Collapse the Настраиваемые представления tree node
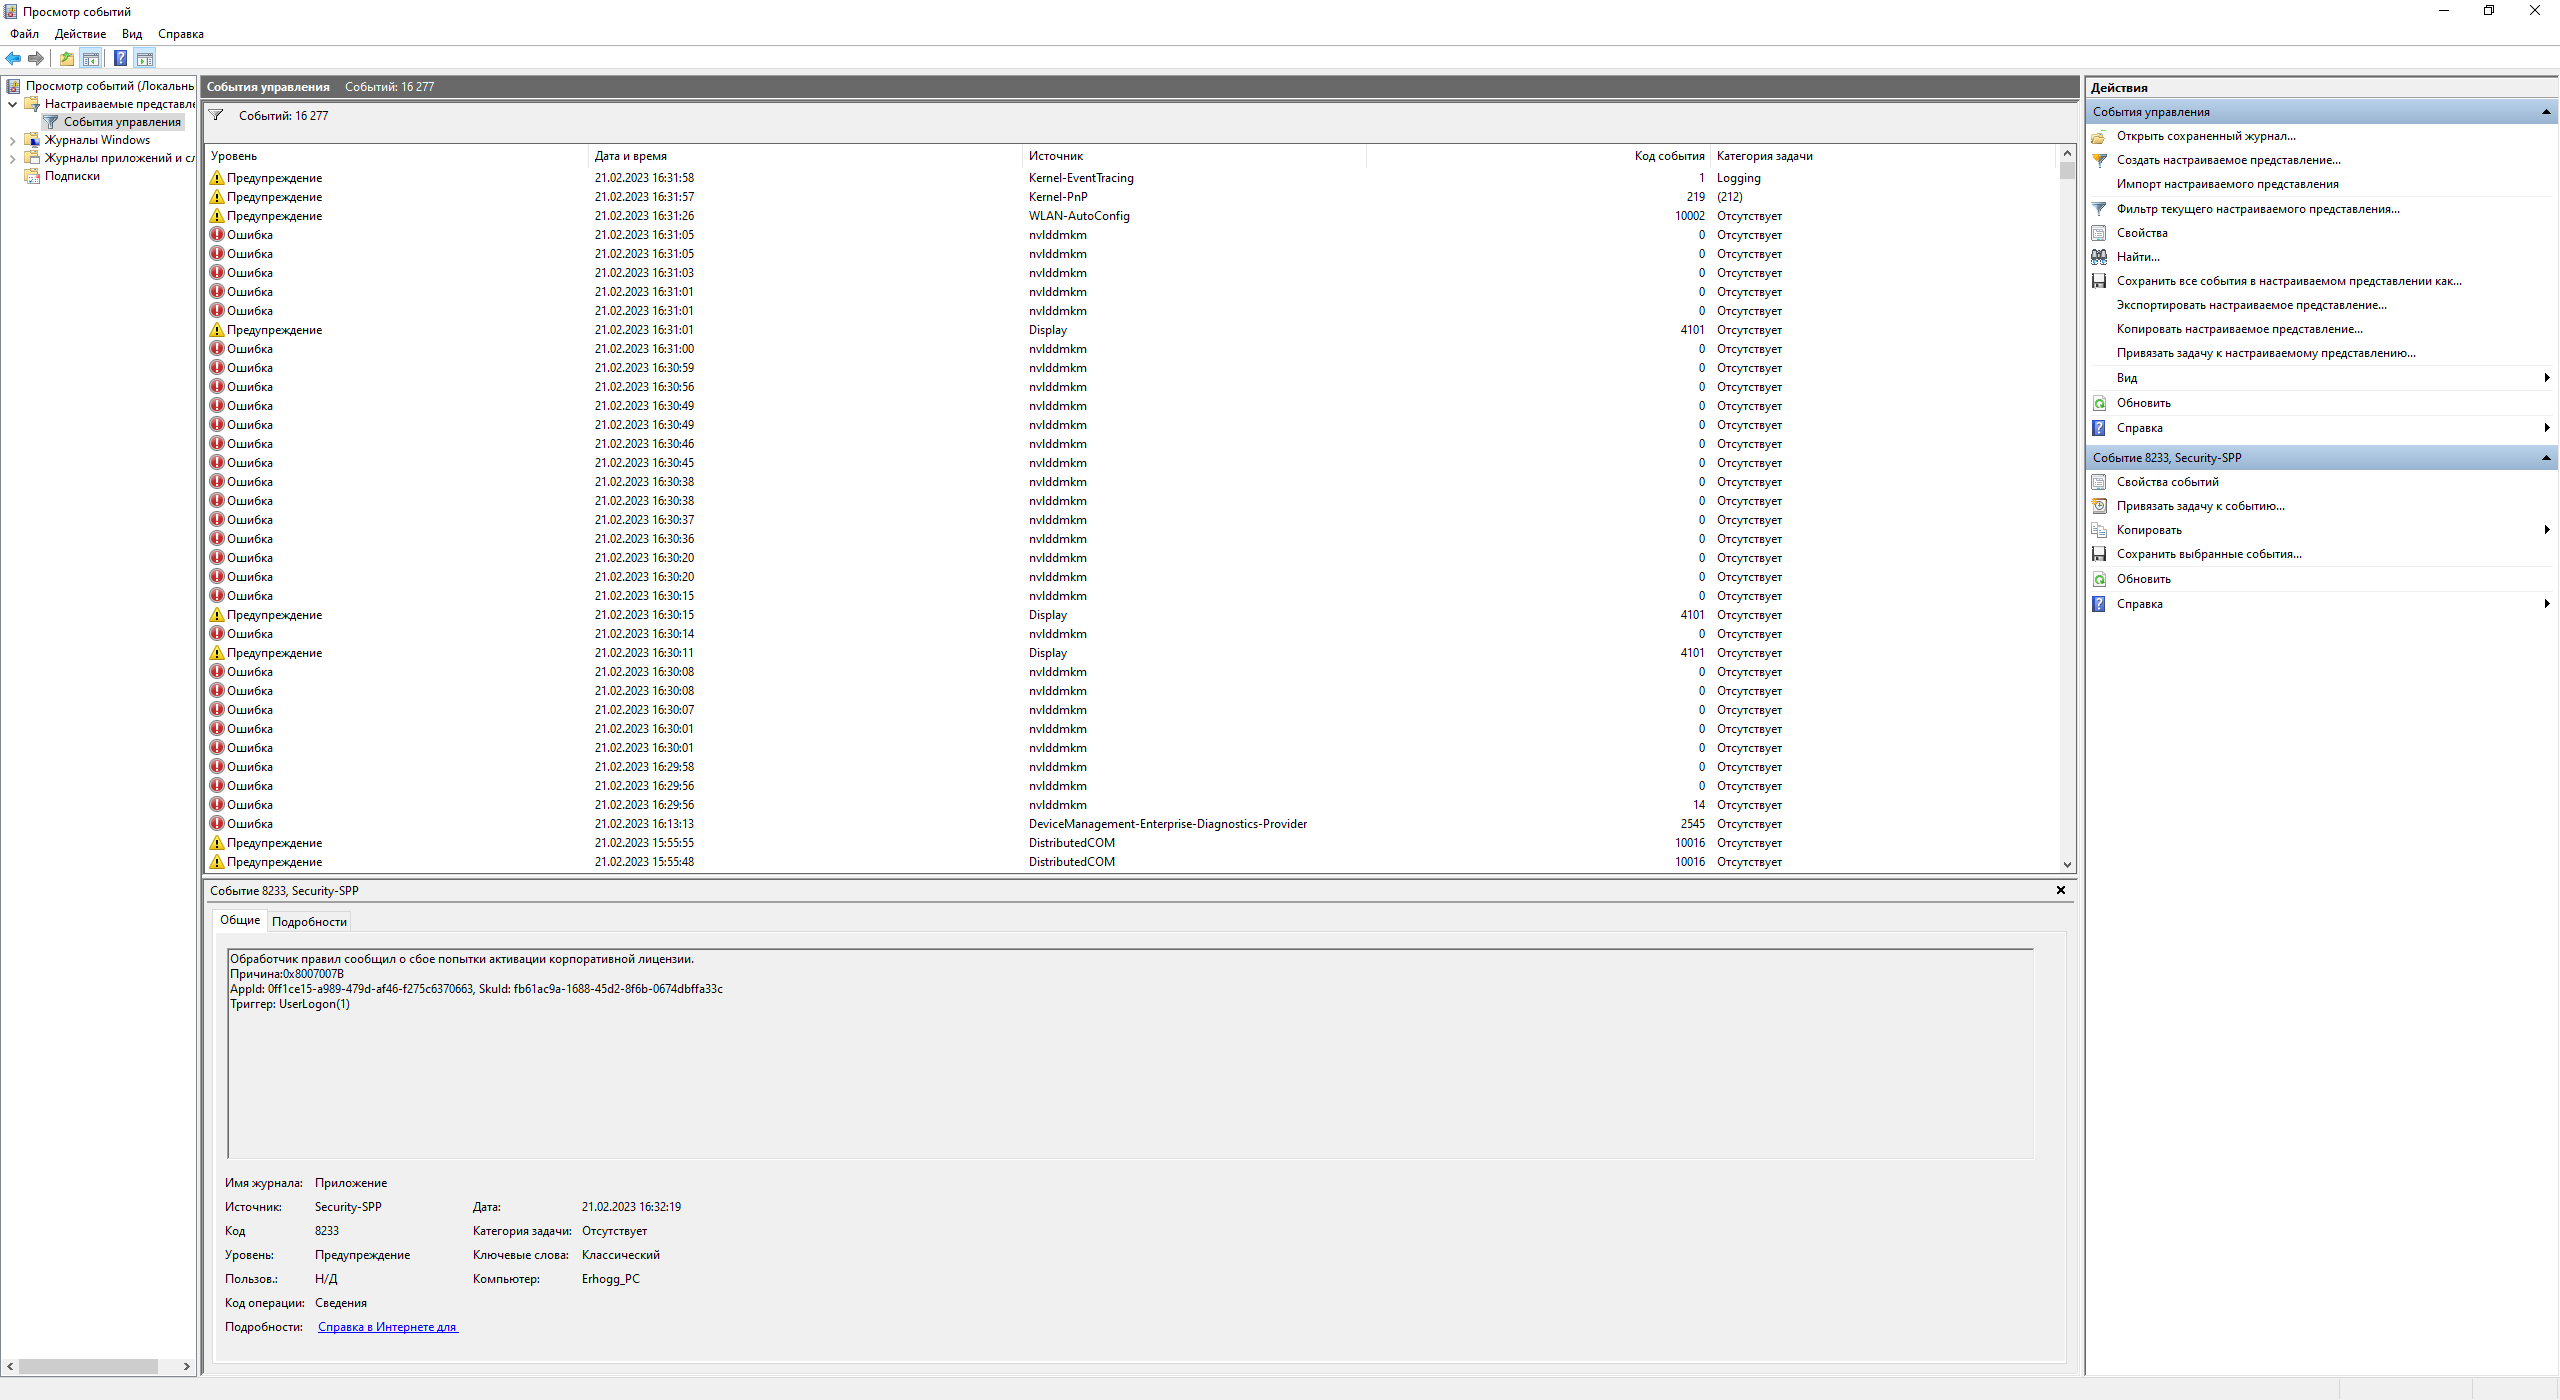The width and height of the screenshot is (2560, 1400). (x=12, y=104)
